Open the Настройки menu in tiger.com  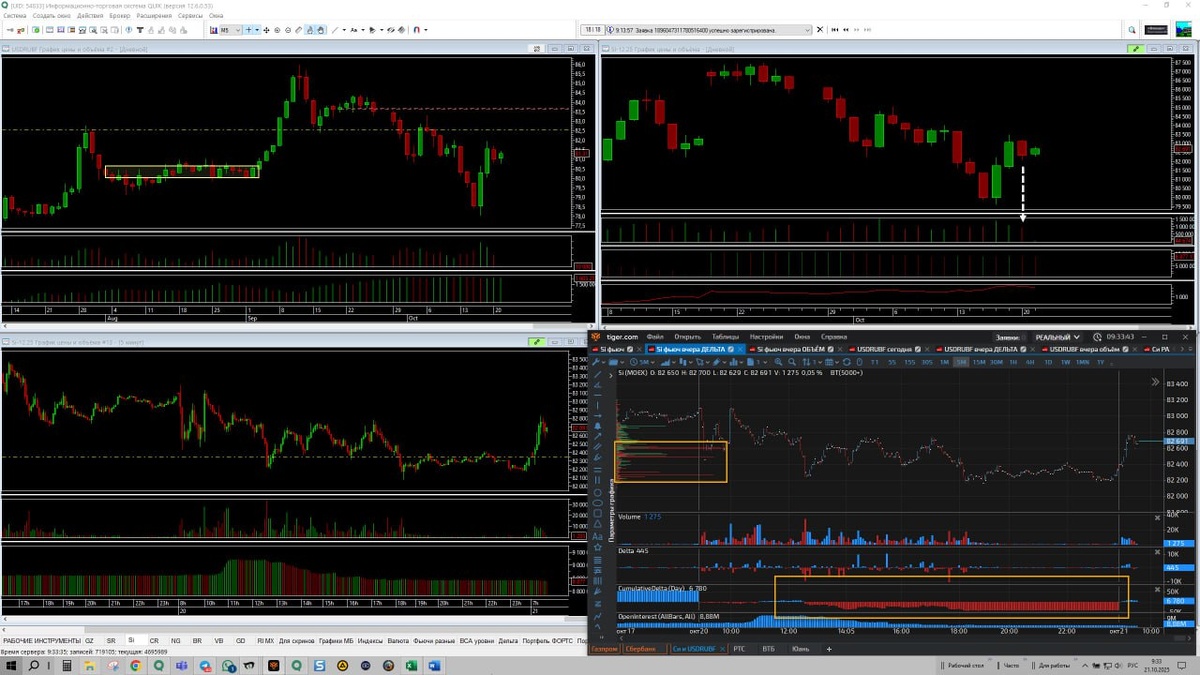pyautogui.click(x=766, y=337)
